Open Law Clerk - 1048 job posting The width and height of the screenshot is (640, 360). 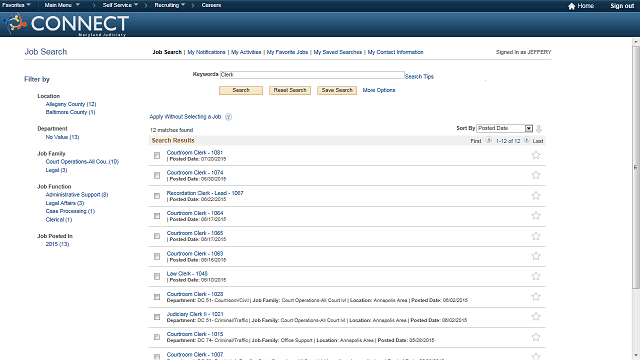[187, 273]
